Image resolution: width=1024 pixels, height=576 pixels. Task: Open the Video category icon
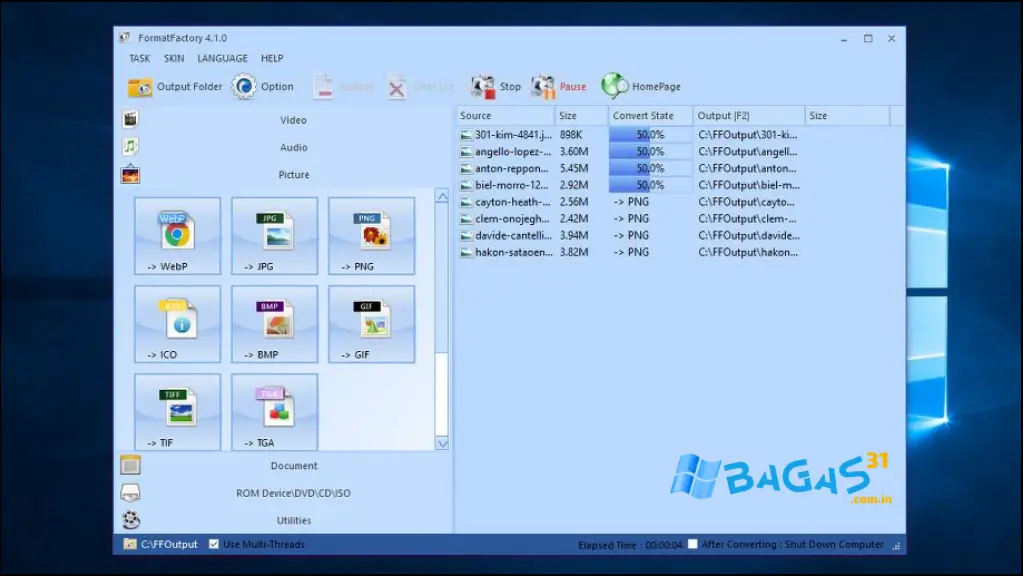(128, 119)
